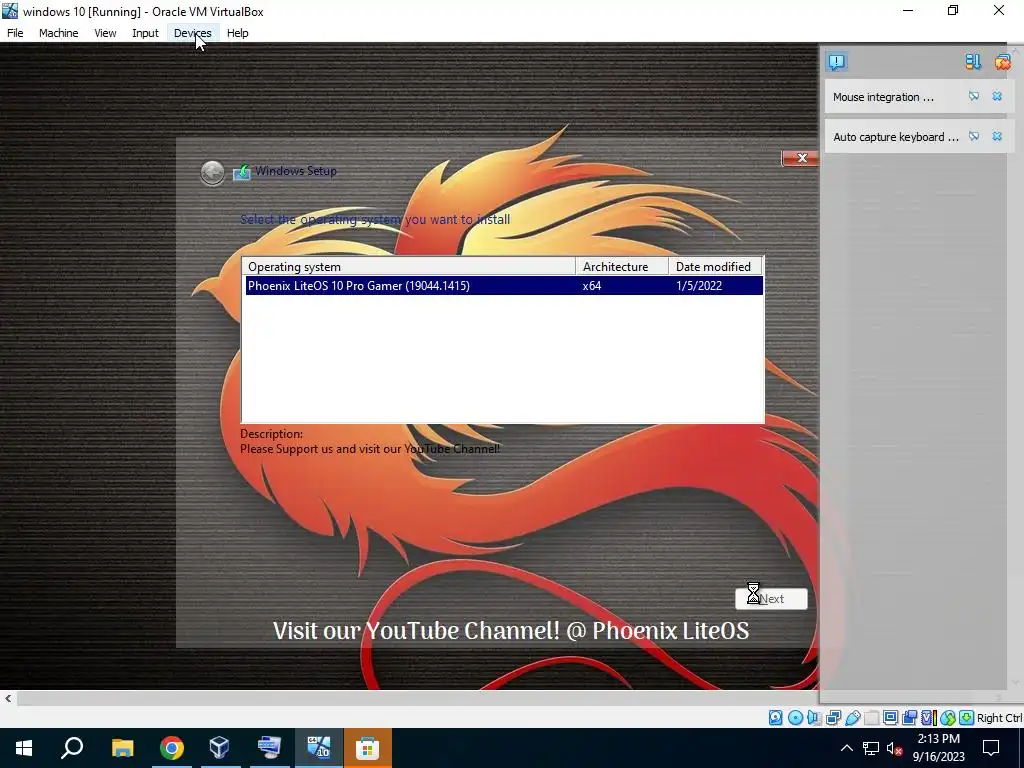The height and width of the screenshot is (768, 1024).
Task: Don't show Auto capture keyboard message again icon
Action: point(974,136)
